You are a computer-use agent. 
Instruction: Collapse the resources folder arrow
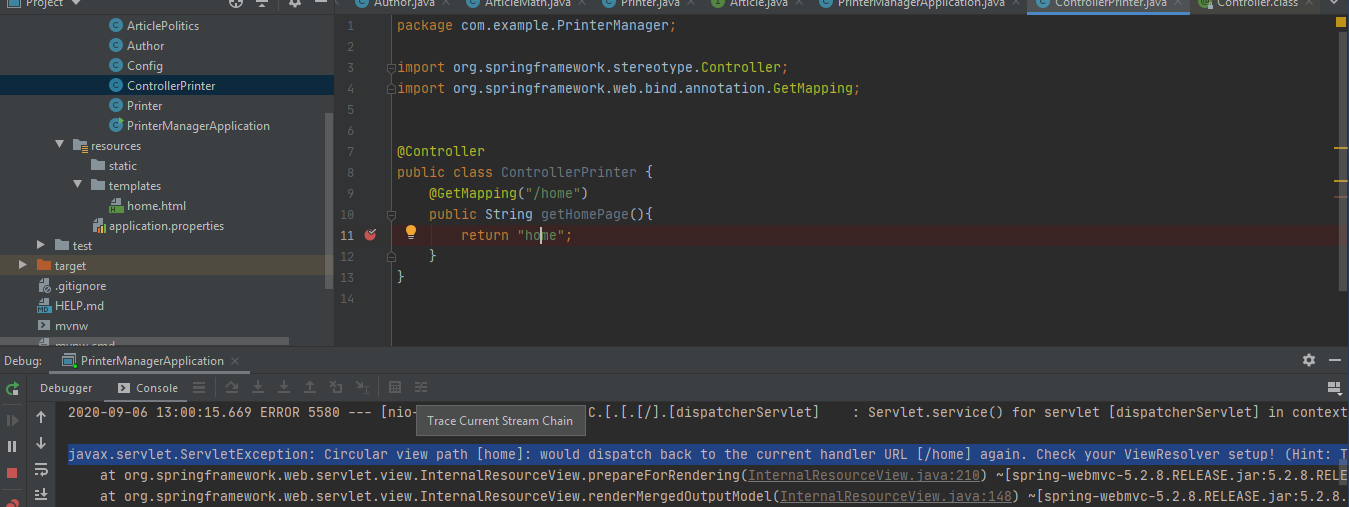coord(60,146)
